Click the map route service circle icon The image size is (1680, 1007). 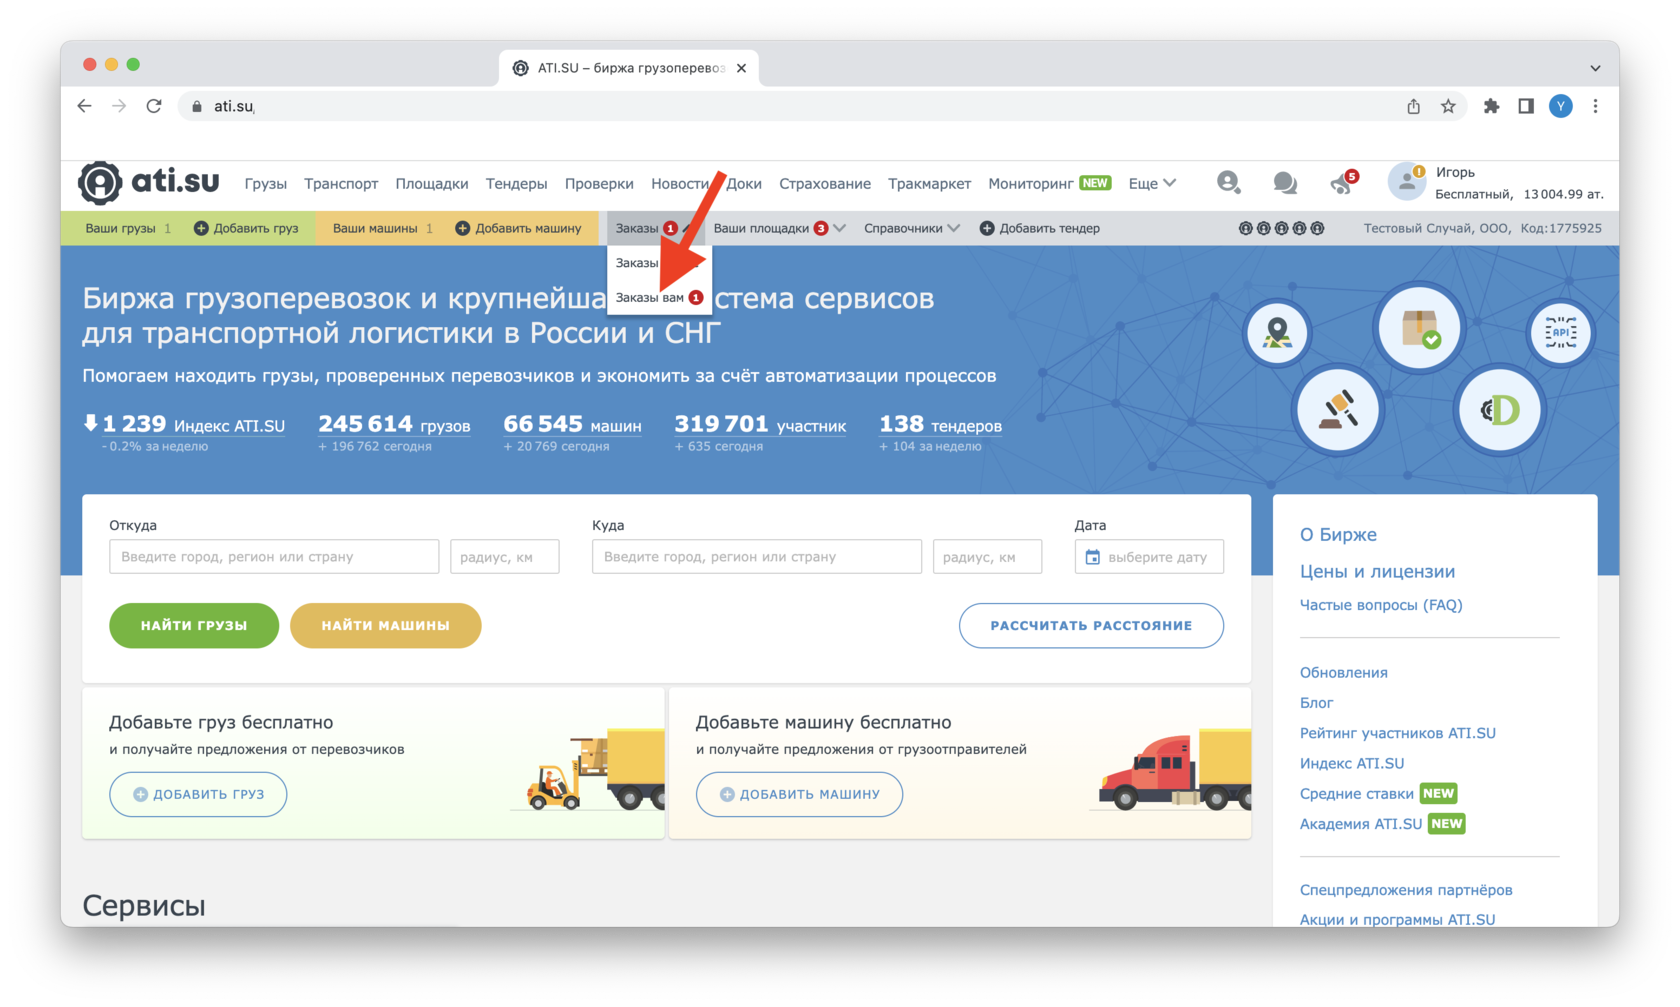1277,332
